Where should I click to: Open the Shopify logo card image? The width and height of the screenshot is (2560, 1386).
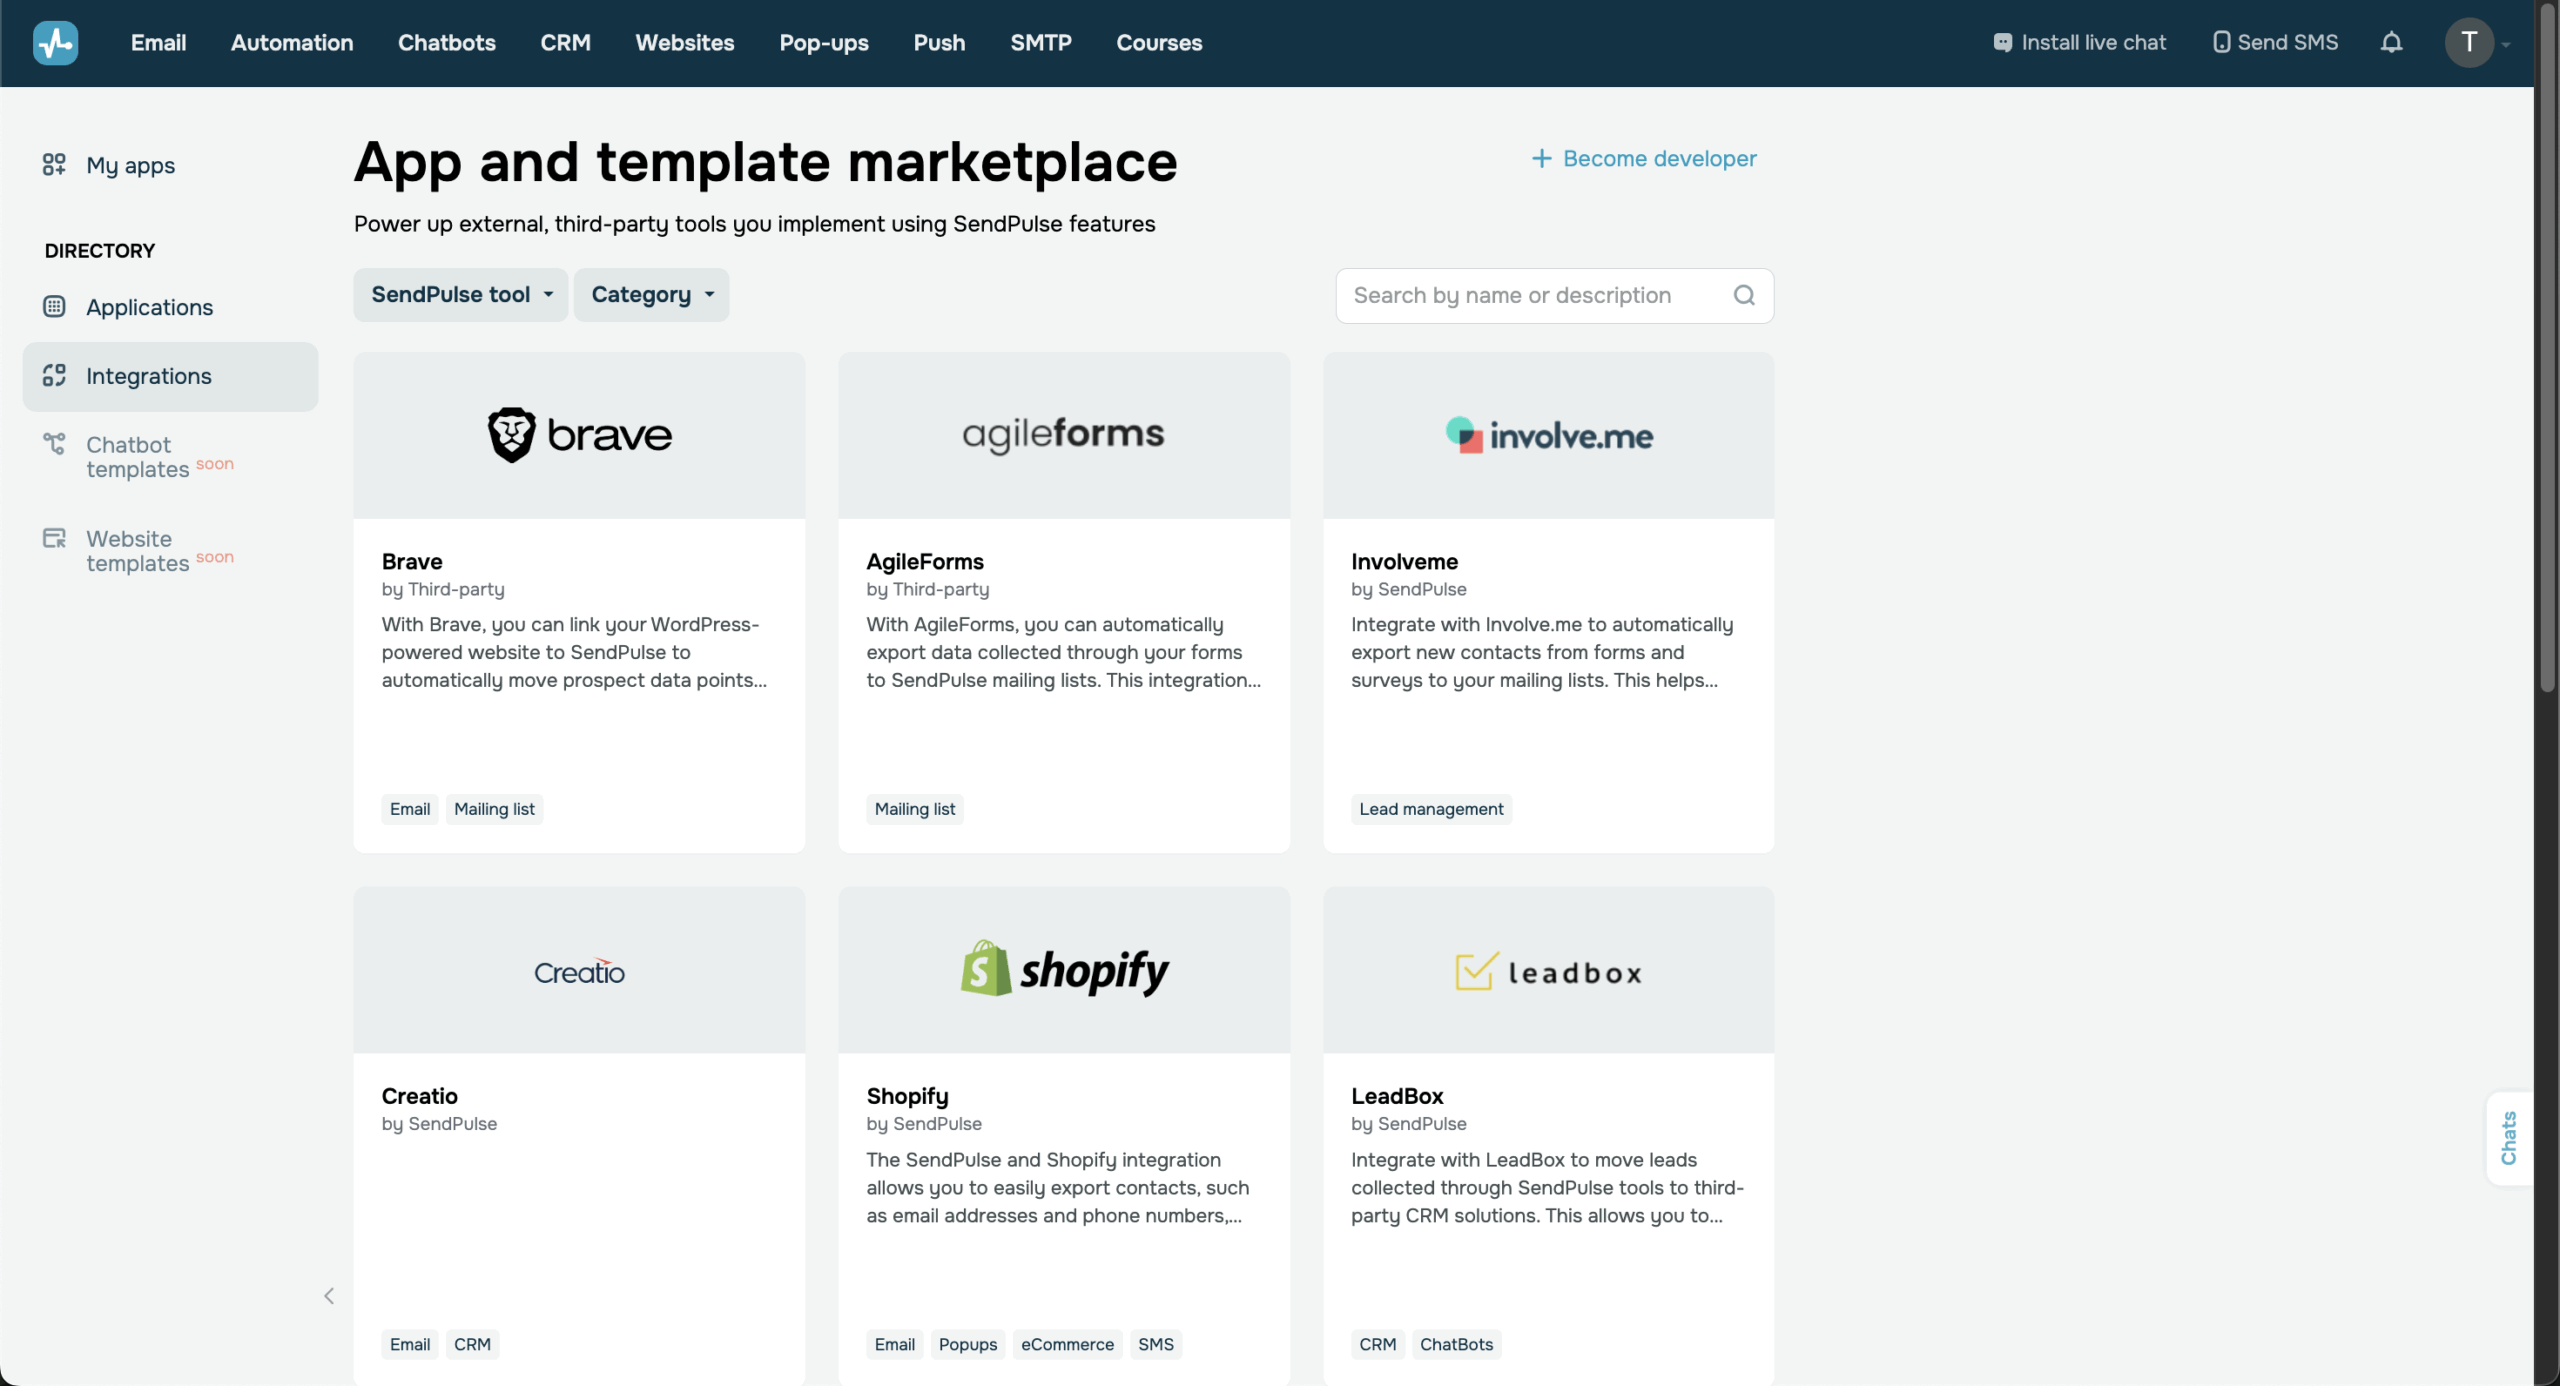click(x=1064, y=970)
